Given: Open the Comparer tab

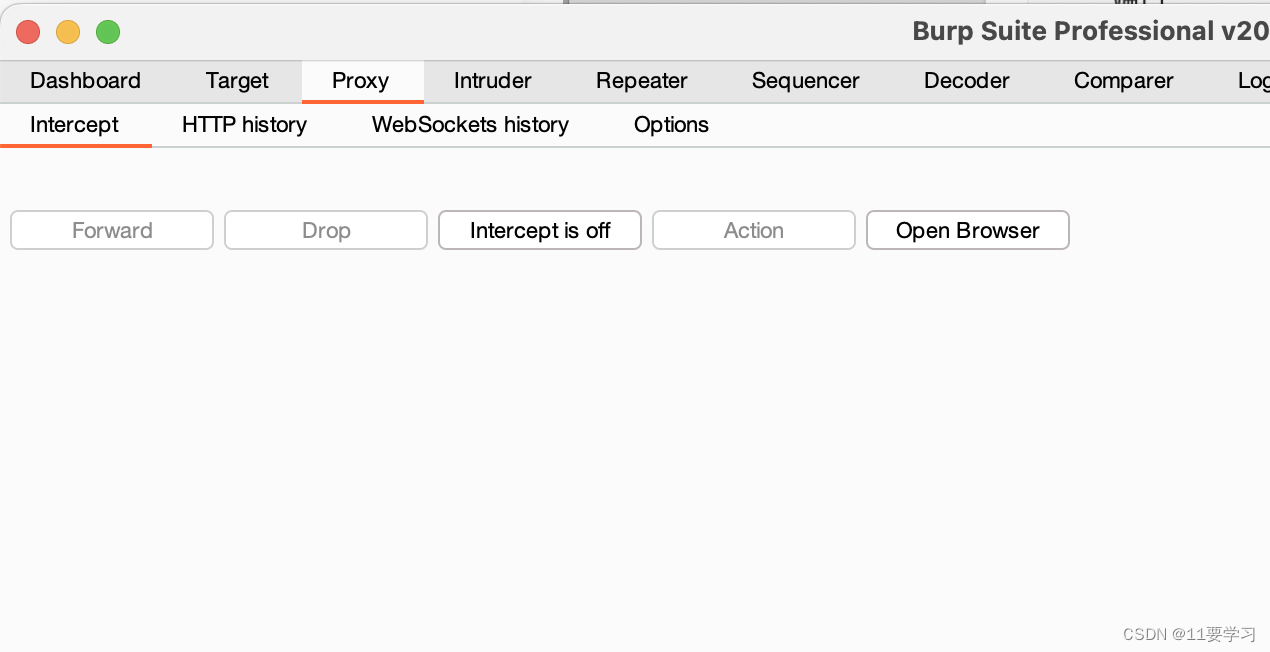Looking at the screenshot, I should [x=1123, y=81].
